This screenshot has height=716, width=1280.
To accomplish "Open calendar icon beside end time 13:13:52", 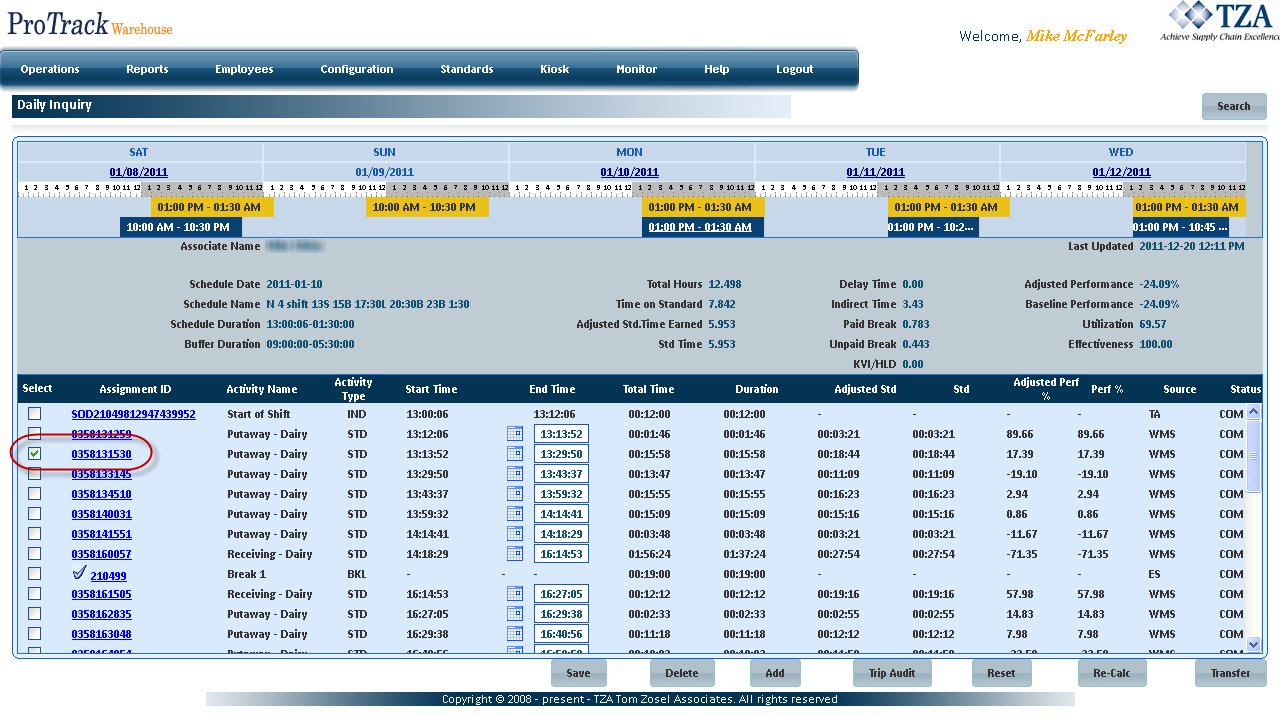I will tap(515, 434).
